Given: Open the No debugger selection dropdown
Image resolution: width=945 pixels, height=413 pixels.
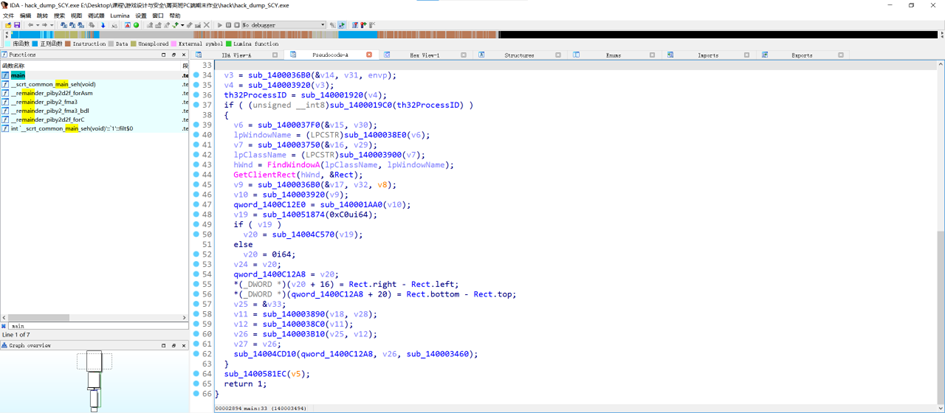Looking at the screenshot, I should coord(283,25).
